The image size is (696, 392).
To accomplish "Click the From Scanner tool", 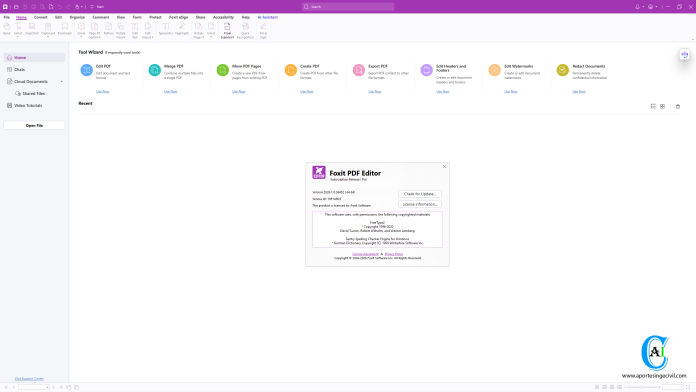I will click(227, 31).
